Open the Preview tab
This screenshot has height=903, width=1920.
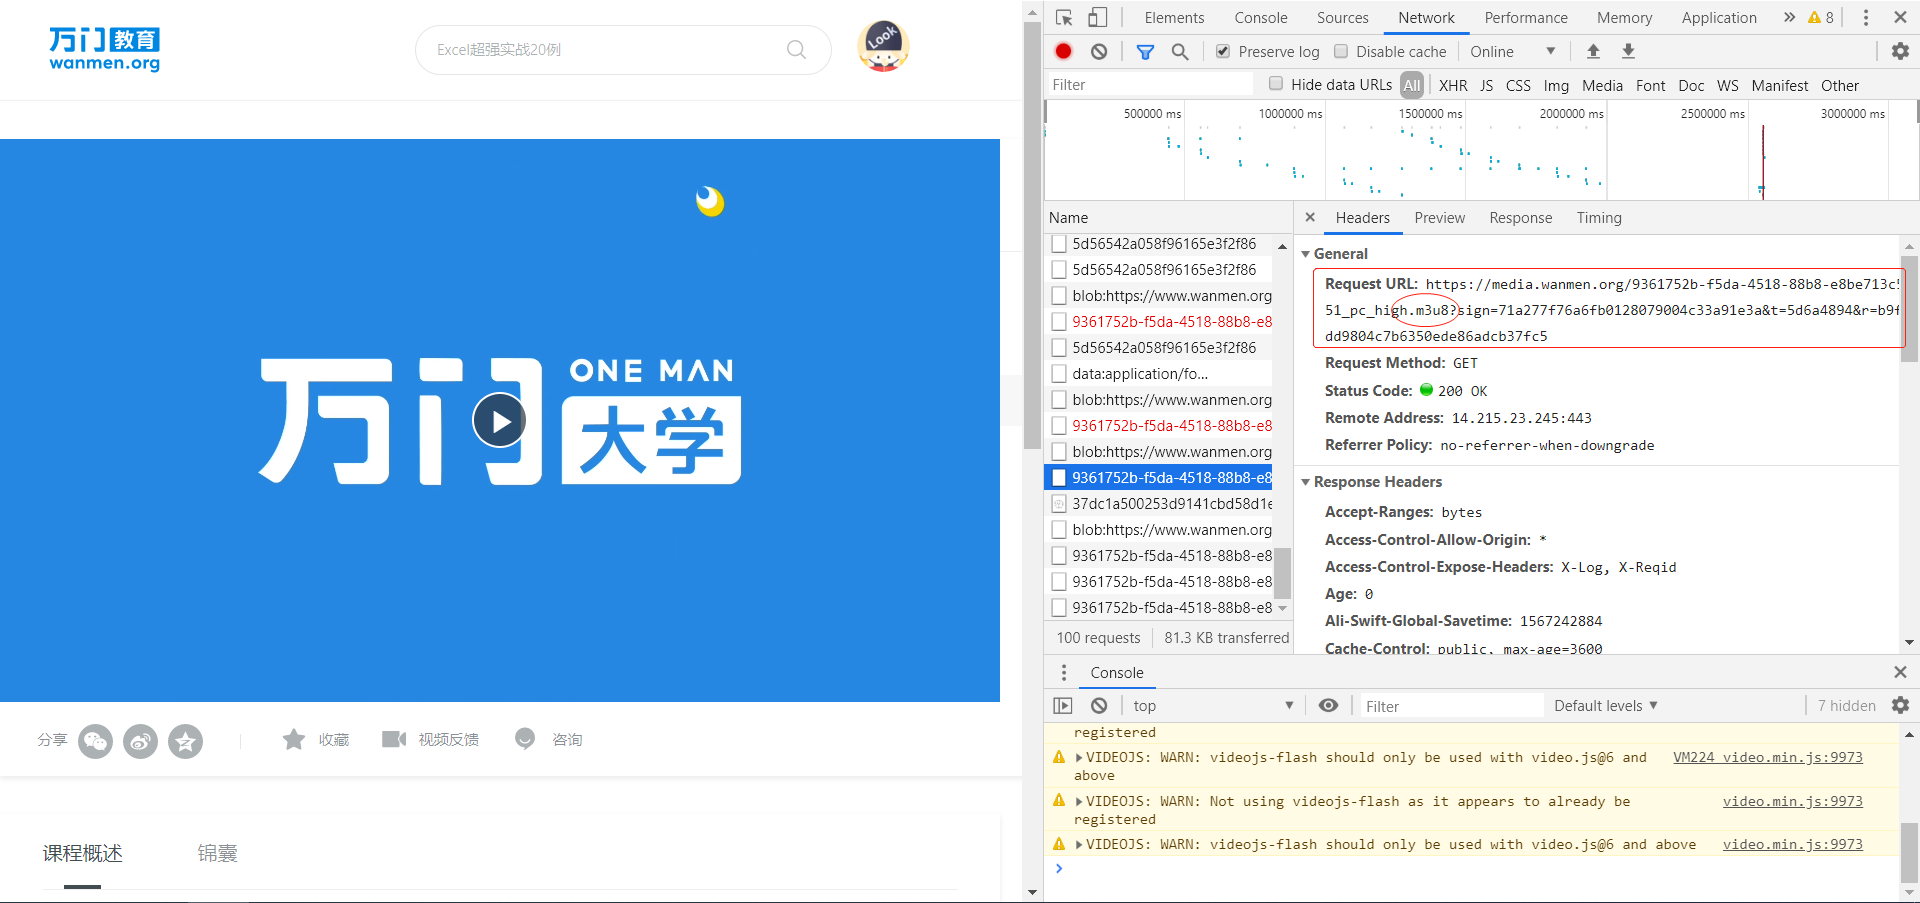[1439, 218]
